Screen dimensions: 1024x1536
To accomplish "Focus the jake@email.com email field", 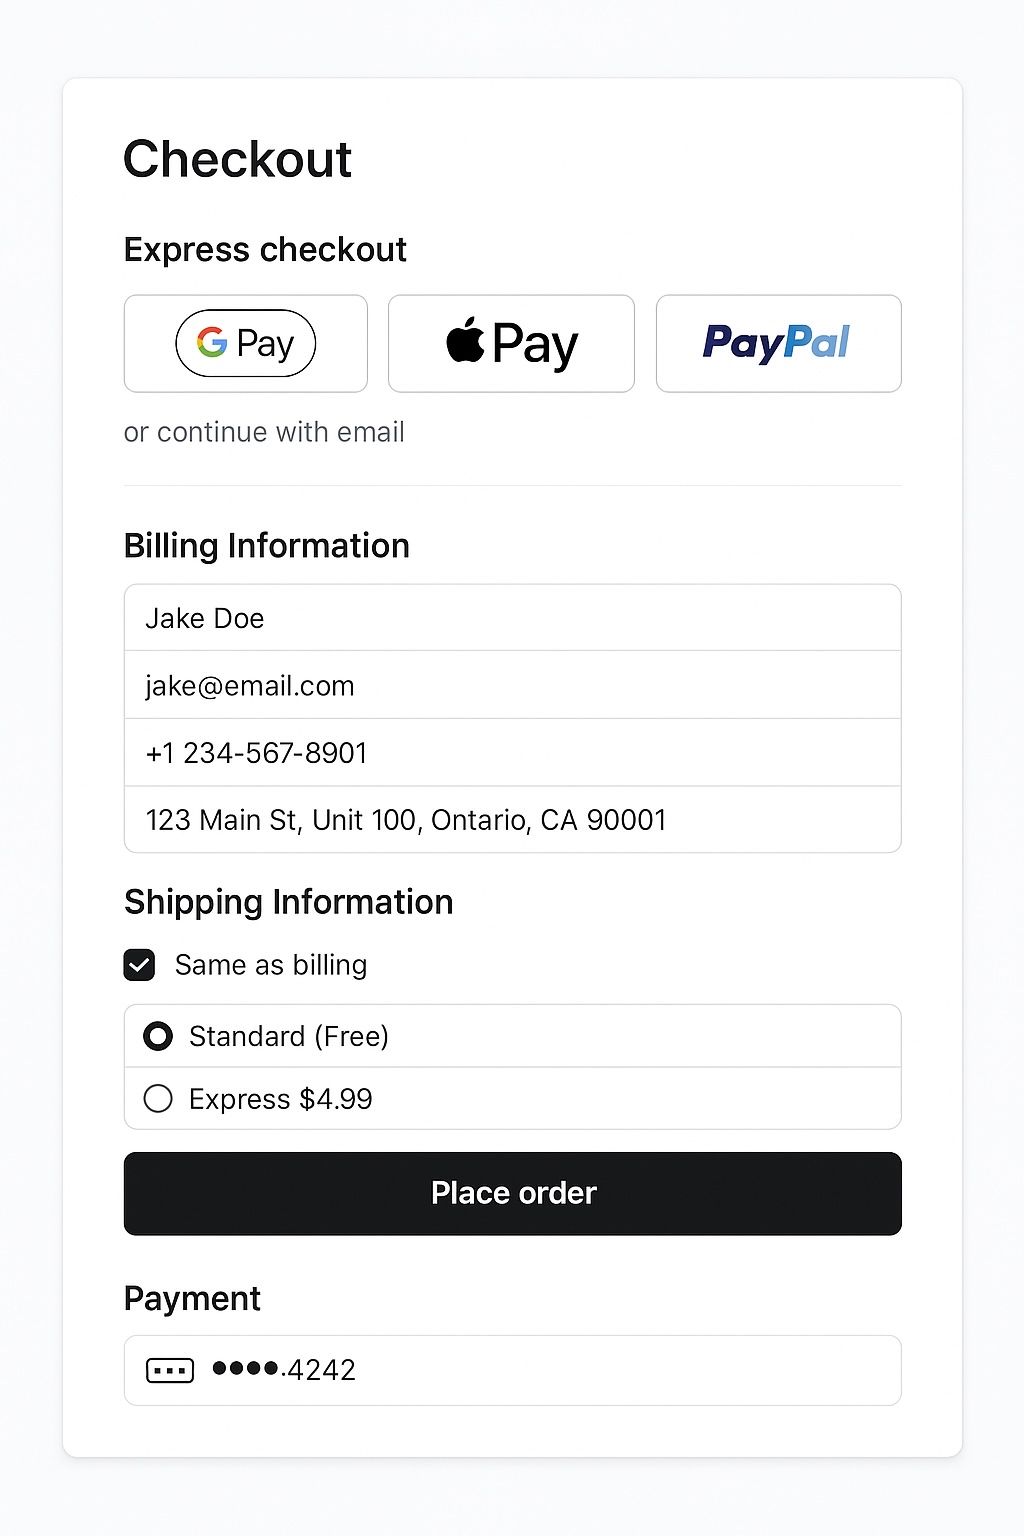I will click(512, 685).
